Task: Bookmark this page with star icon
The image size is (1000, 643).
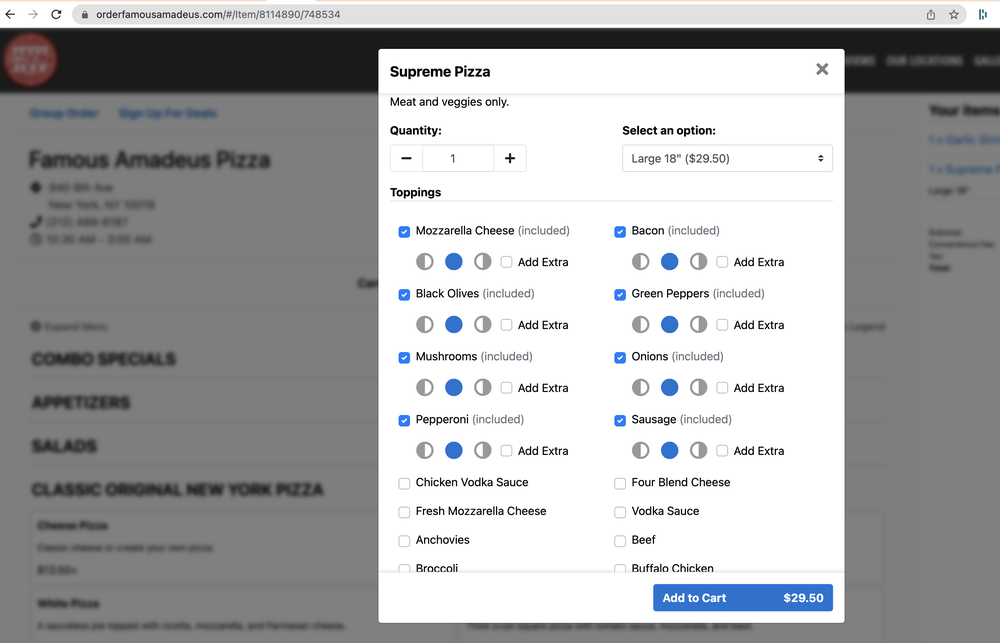Action: pyautogui.click(x=954, y=15)
